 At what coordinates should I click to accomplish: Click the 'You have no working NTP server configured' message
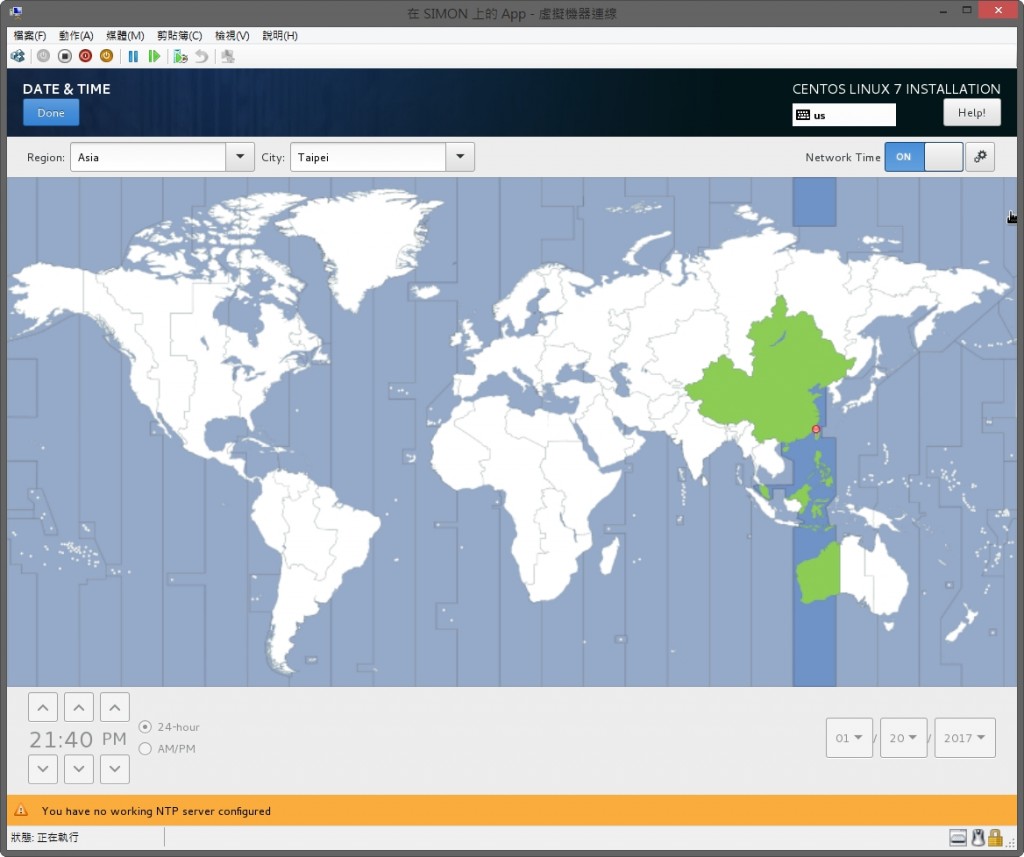click(156, 811)
